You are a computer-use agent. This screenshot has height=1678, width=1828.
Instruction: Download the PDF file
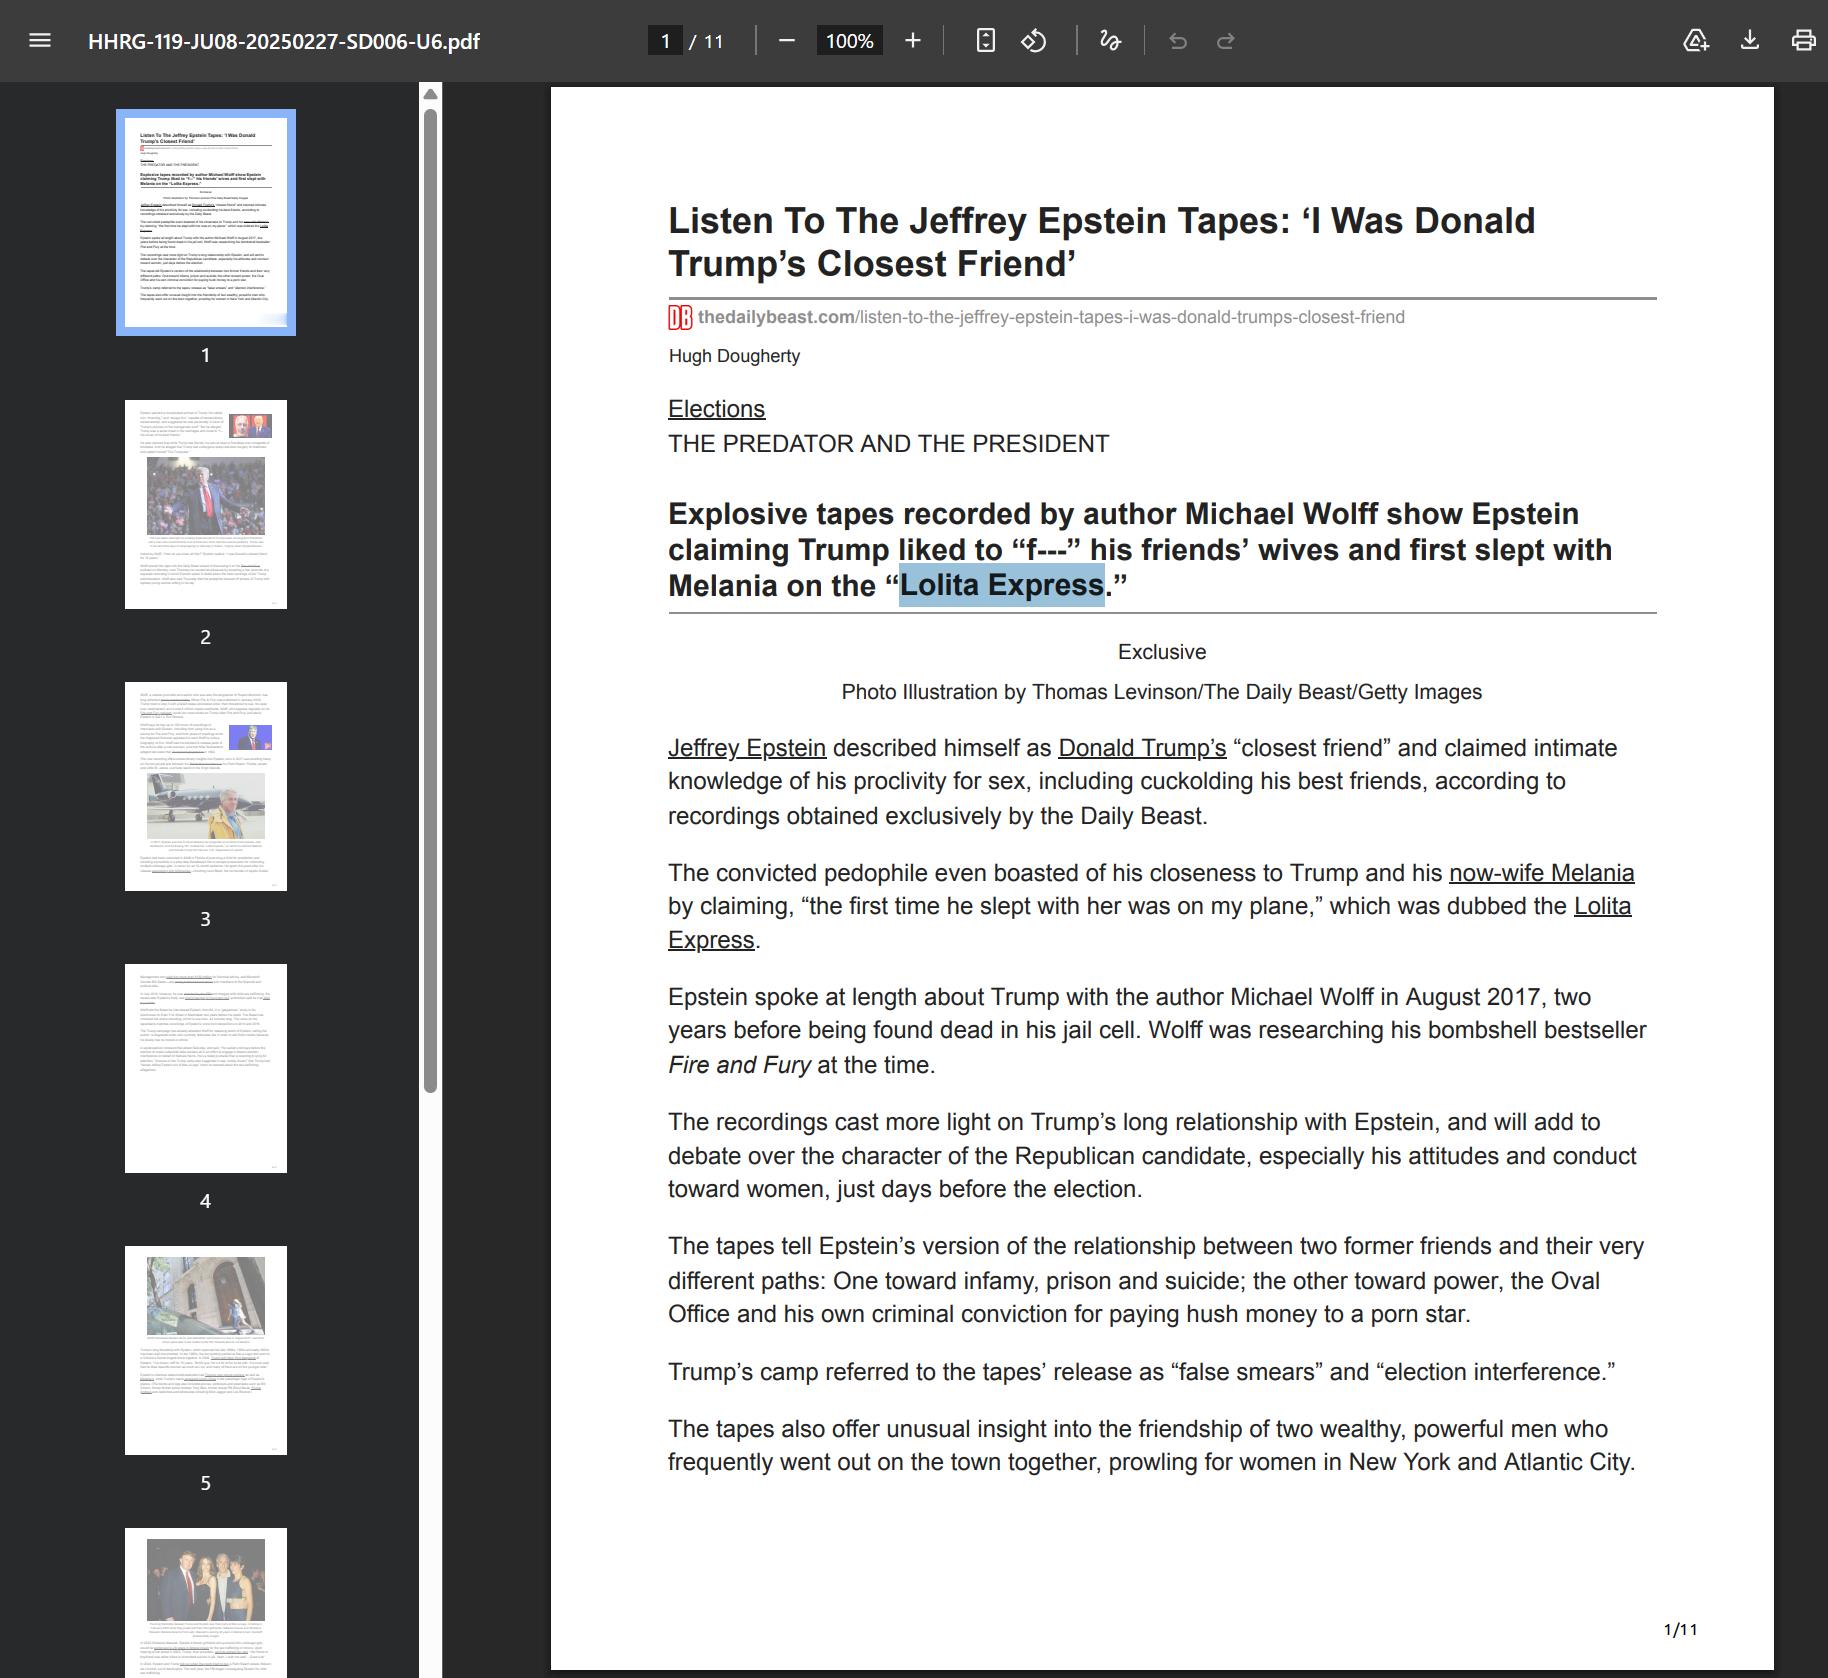1750,41
